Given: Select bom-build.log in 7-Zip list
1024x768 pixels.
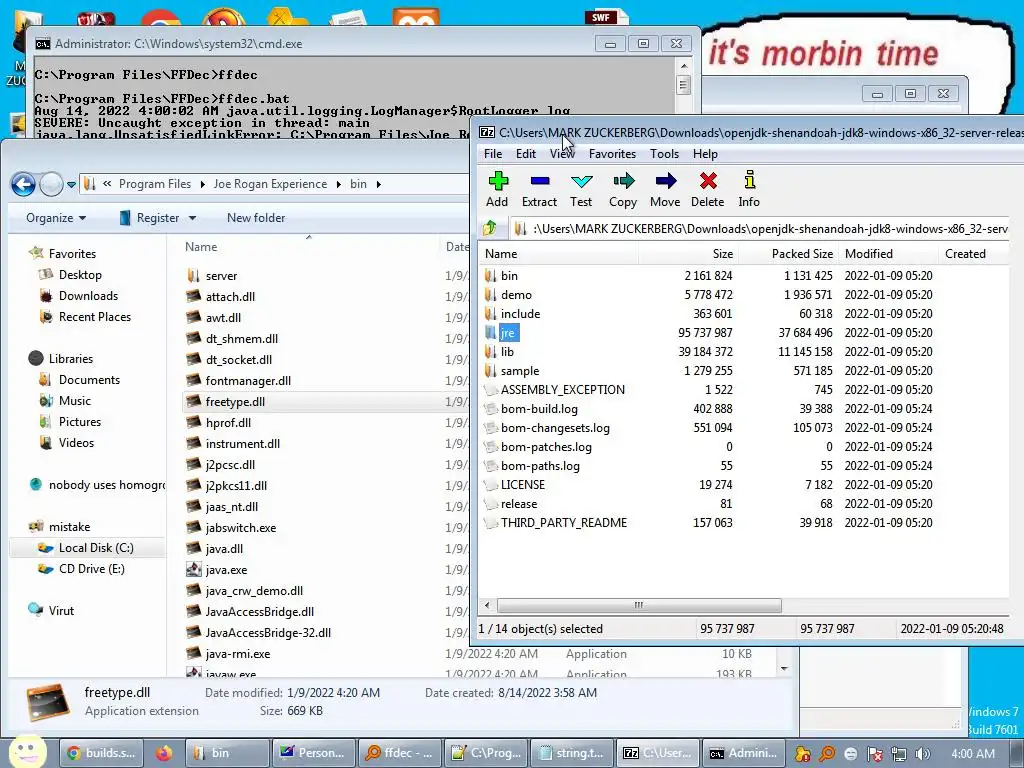Looking at the screenshot, I should tap(539, 409).
